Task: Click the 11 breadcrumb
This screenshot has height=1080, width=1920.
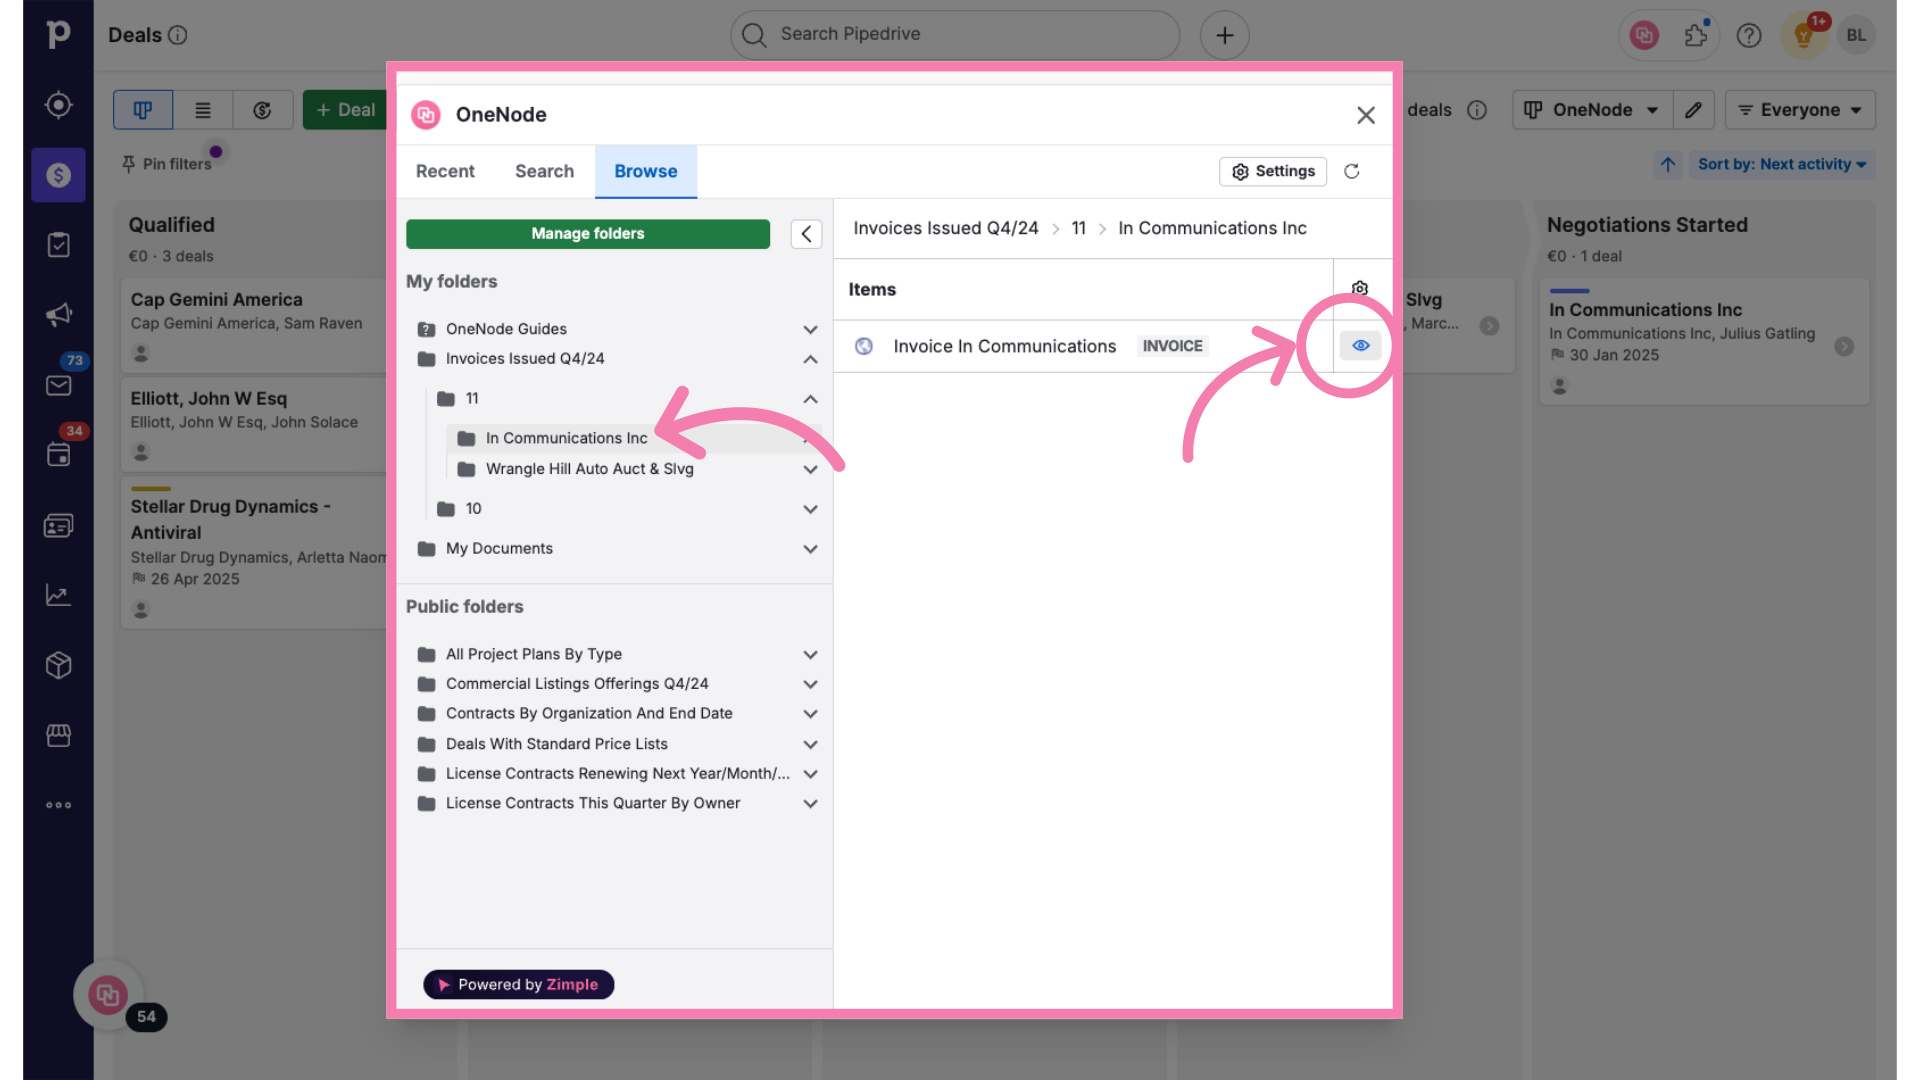Action: click(1078, 228)
